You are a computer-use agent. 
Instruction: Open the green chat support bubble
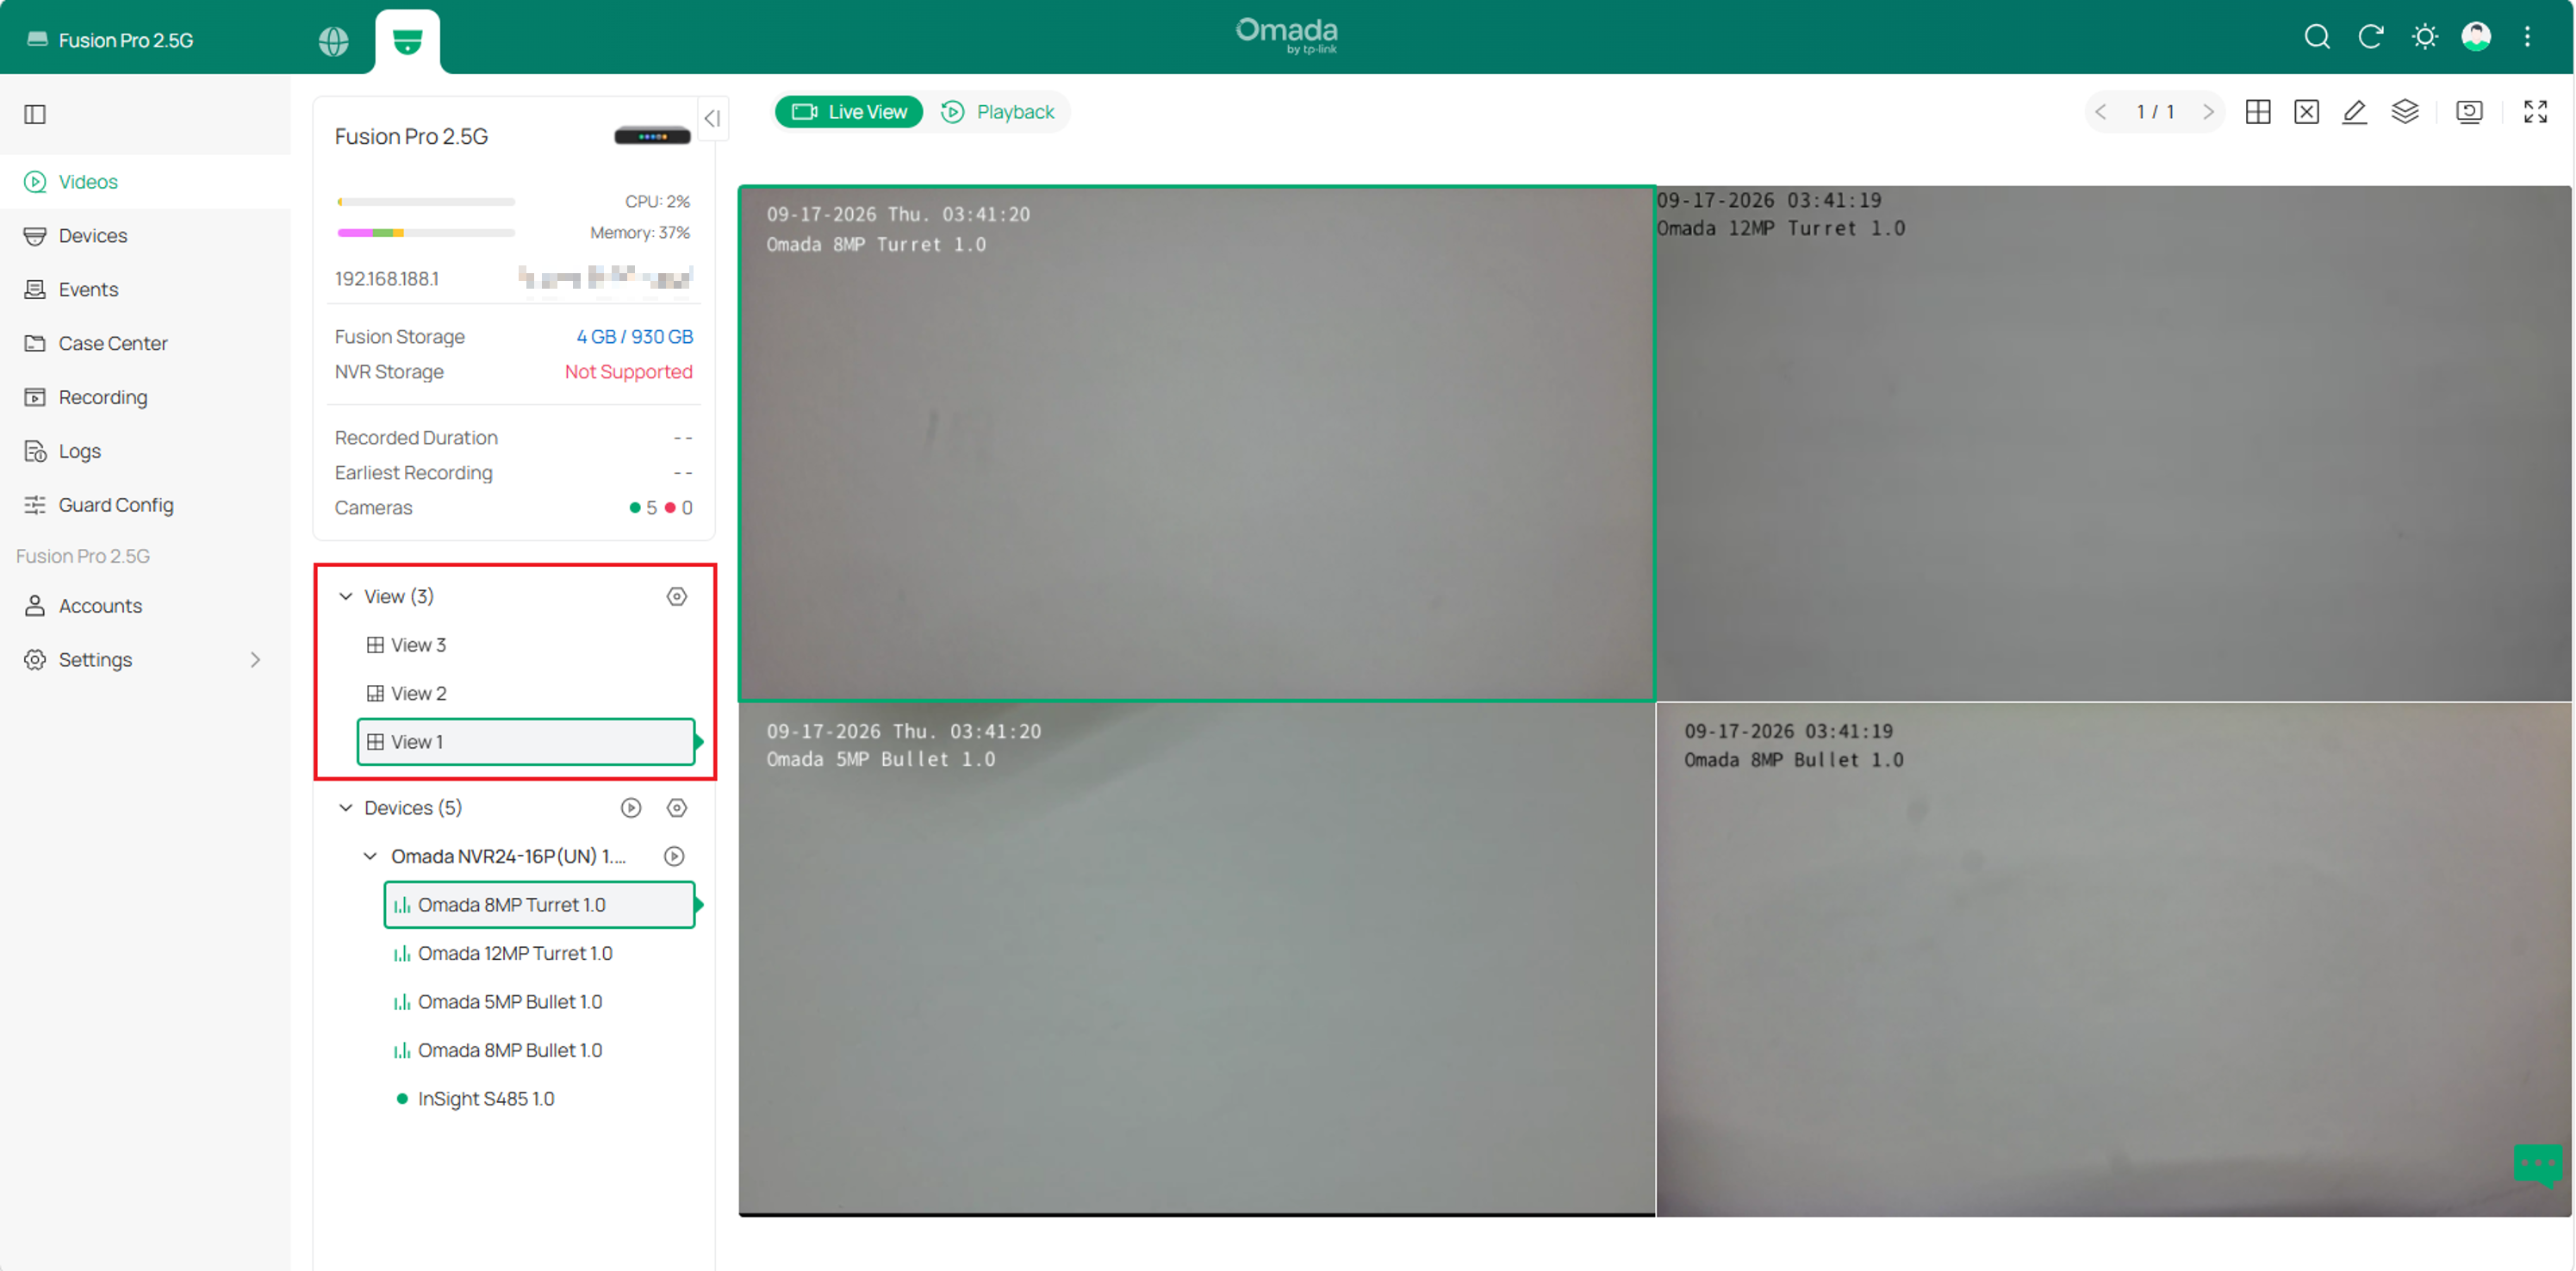point(2538,1164)
